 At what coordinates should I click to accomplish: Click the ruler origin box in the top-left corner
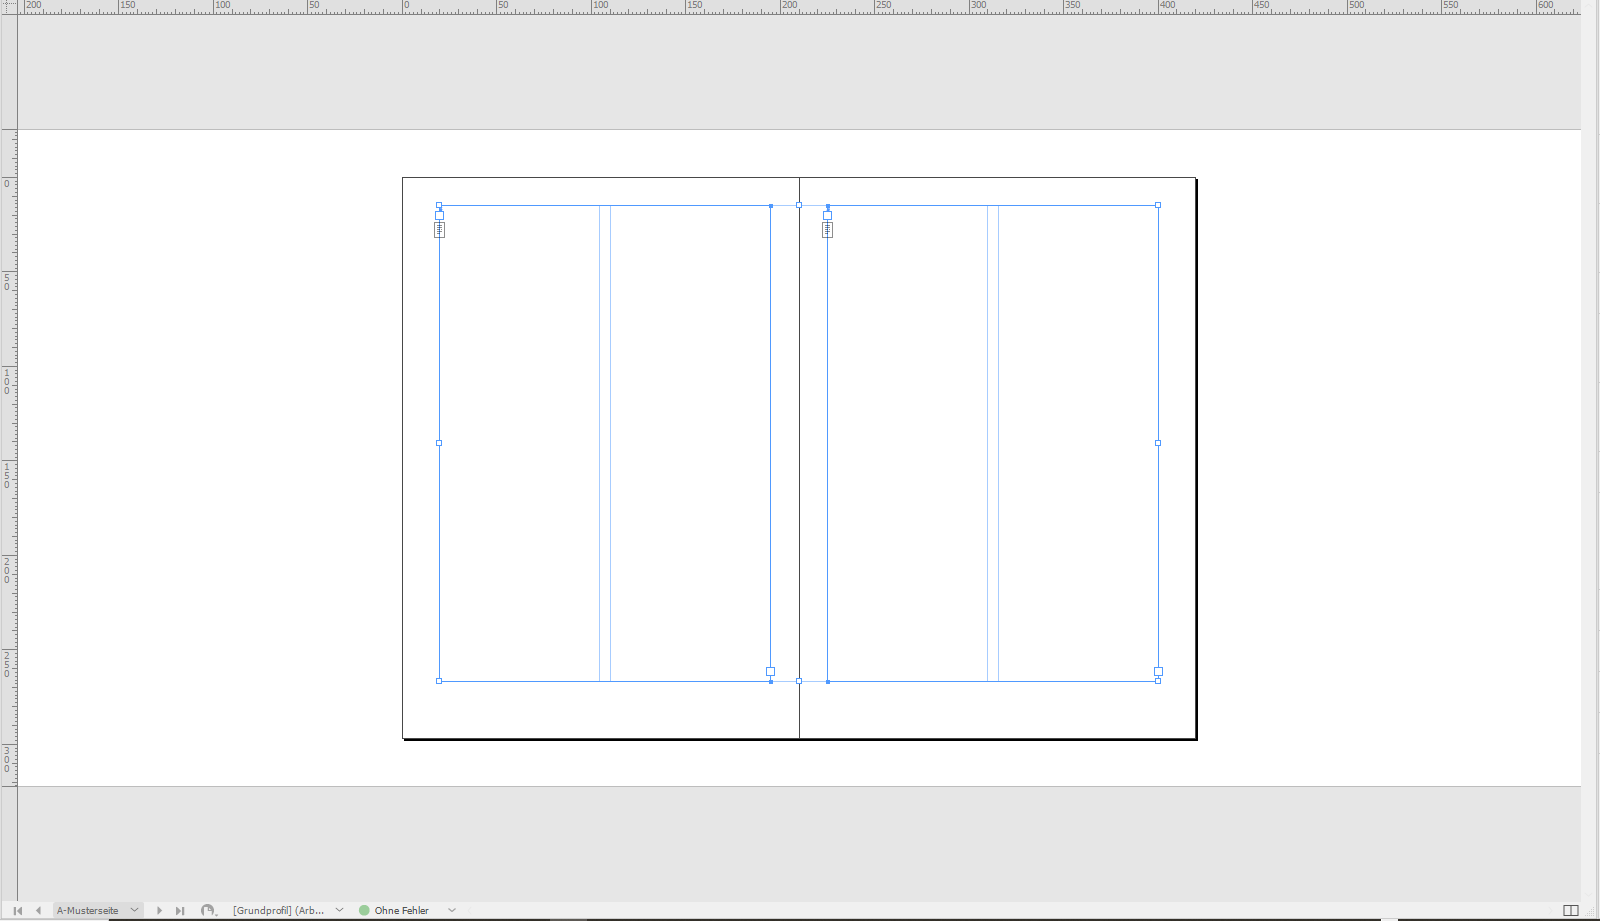[9, 5]
